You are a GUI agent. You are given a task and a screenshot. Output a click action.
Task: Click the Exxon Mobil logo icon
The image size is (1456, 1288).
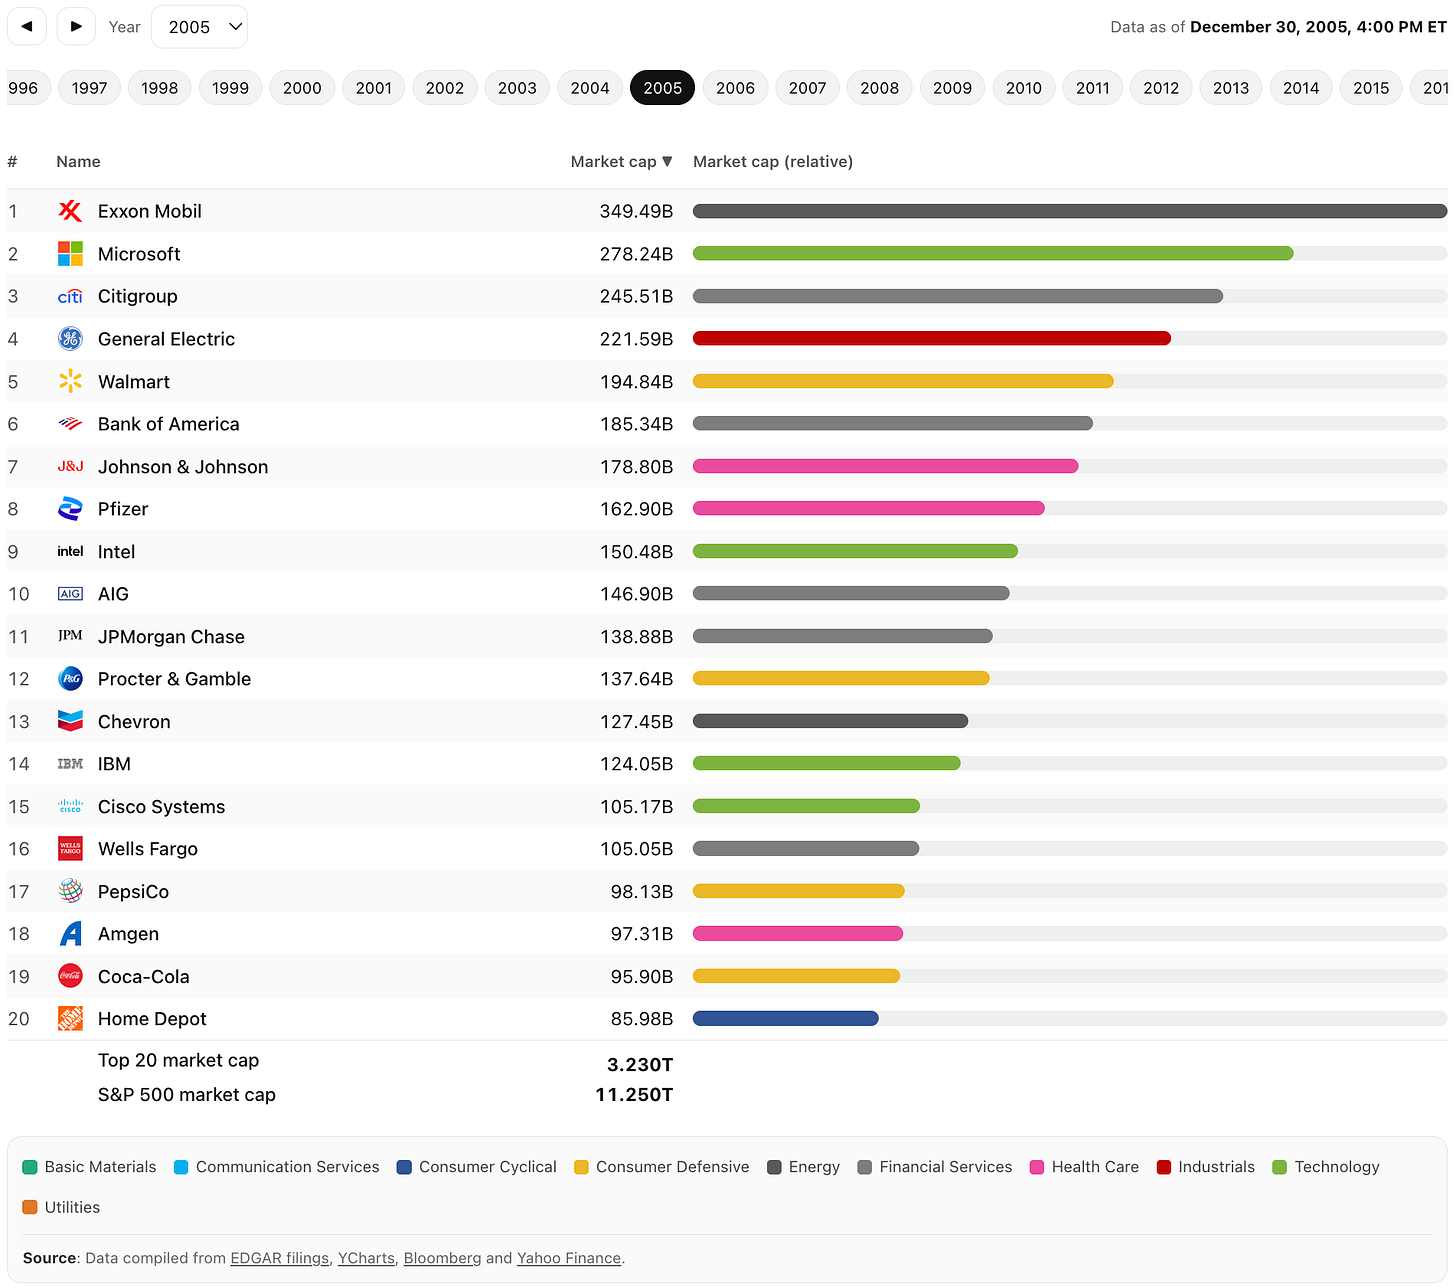pyautogui.click(x=70, y=211)
